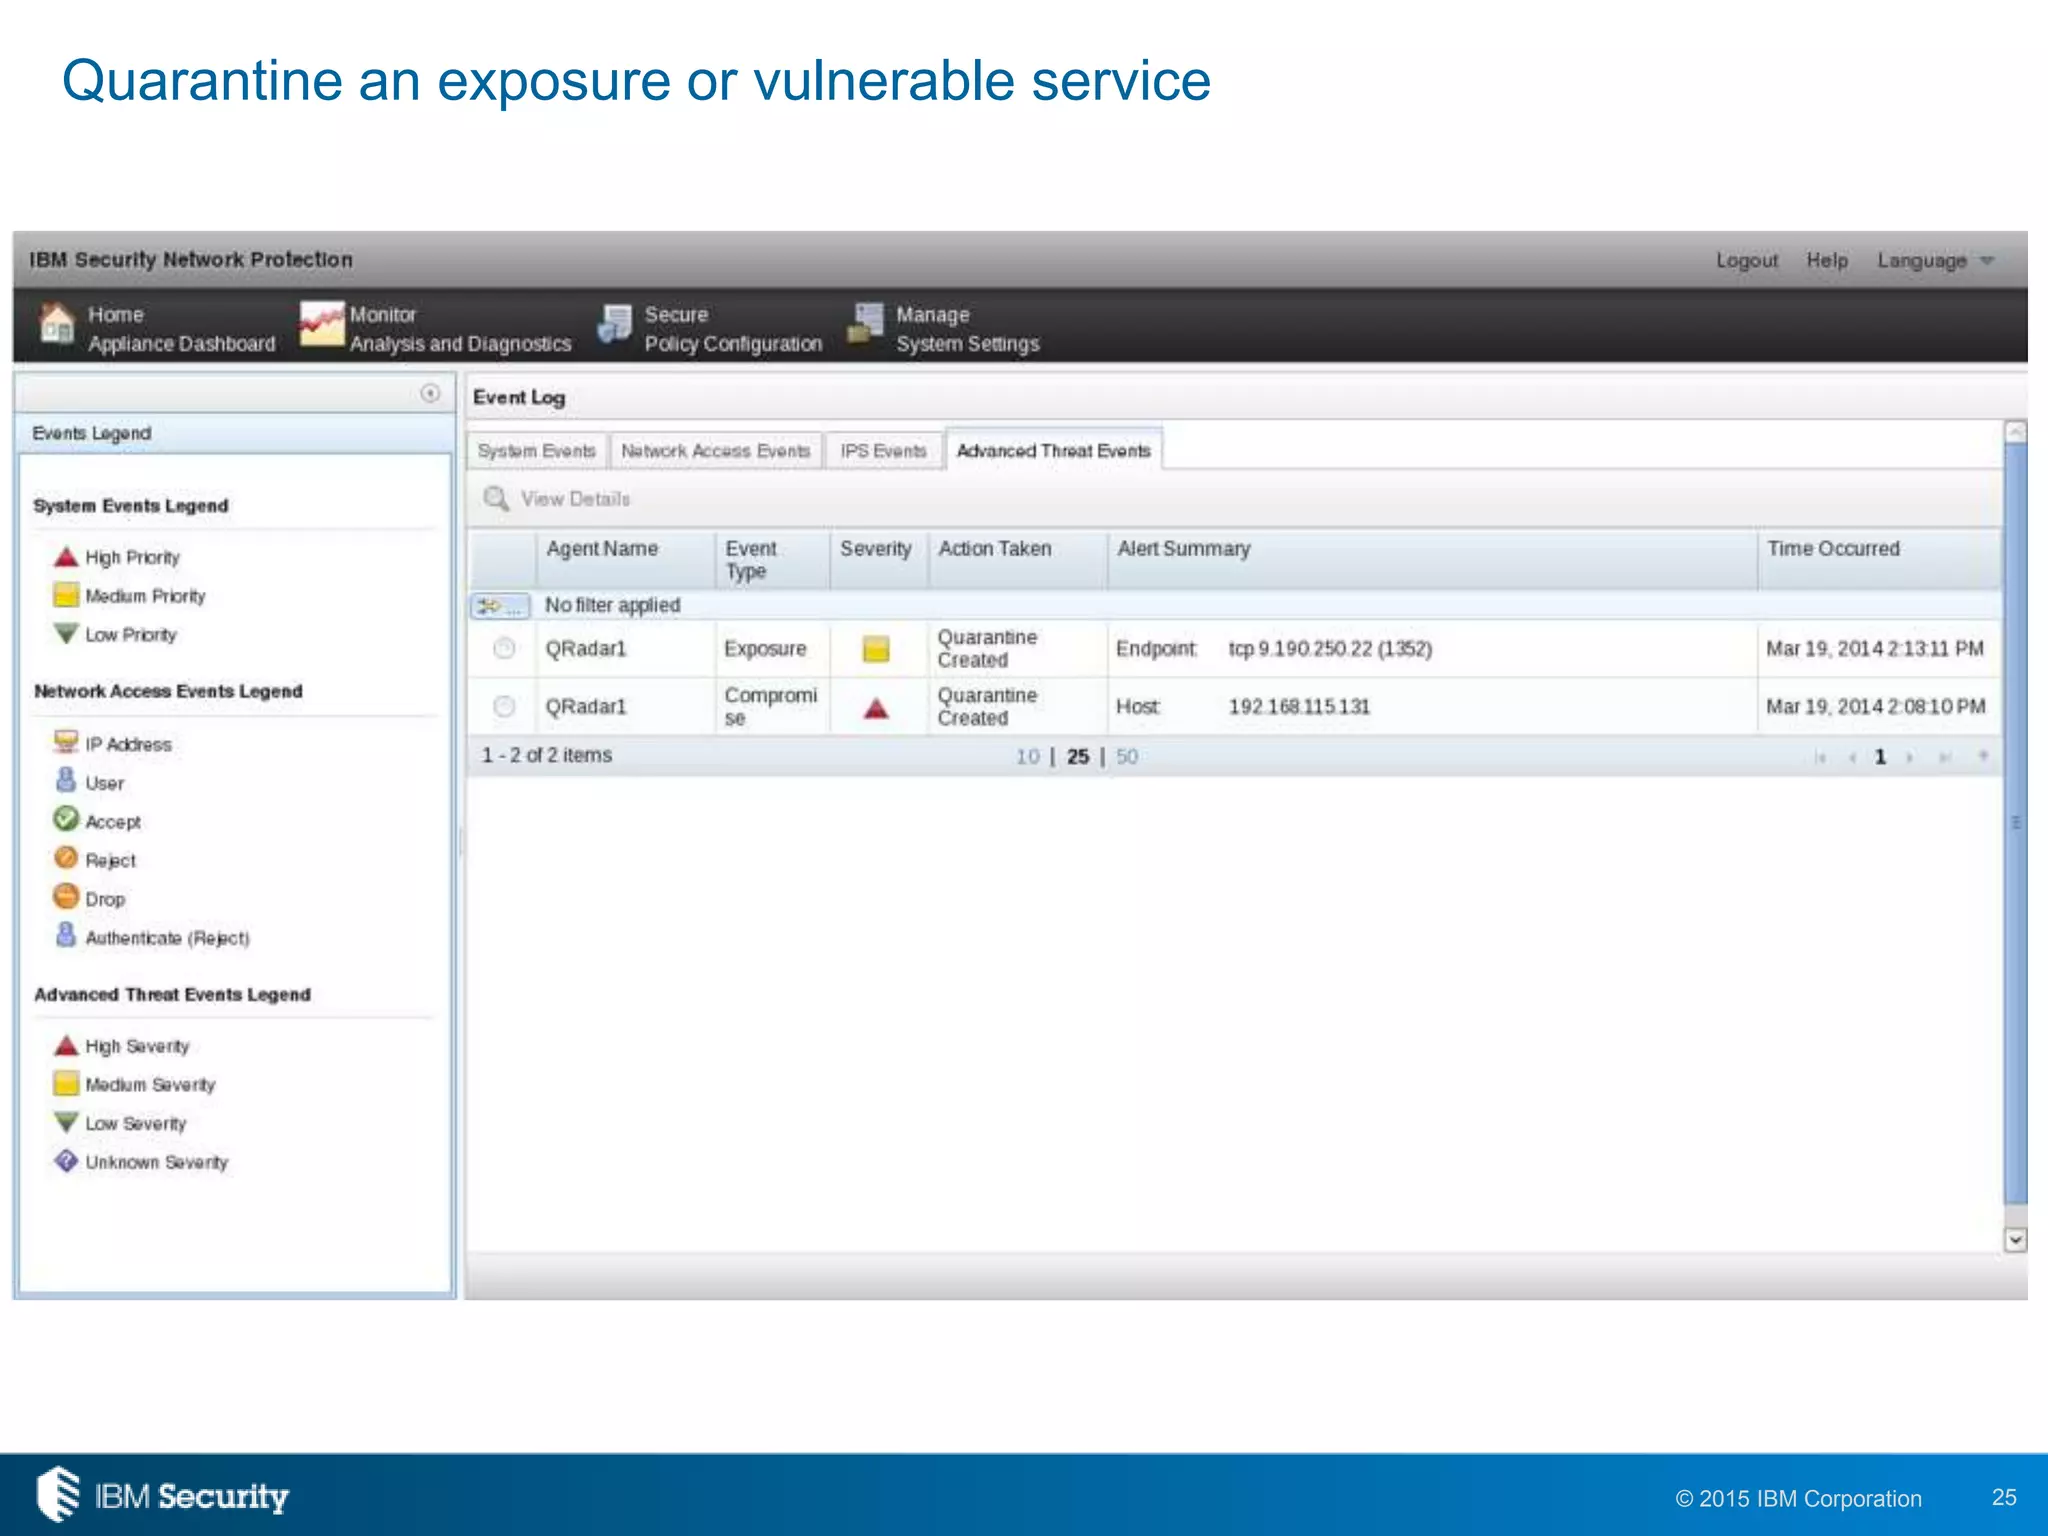Click the page number 1 indicator
Image resolution: width=2048 pixels, height=1536 pixels.
point(1880,757)
